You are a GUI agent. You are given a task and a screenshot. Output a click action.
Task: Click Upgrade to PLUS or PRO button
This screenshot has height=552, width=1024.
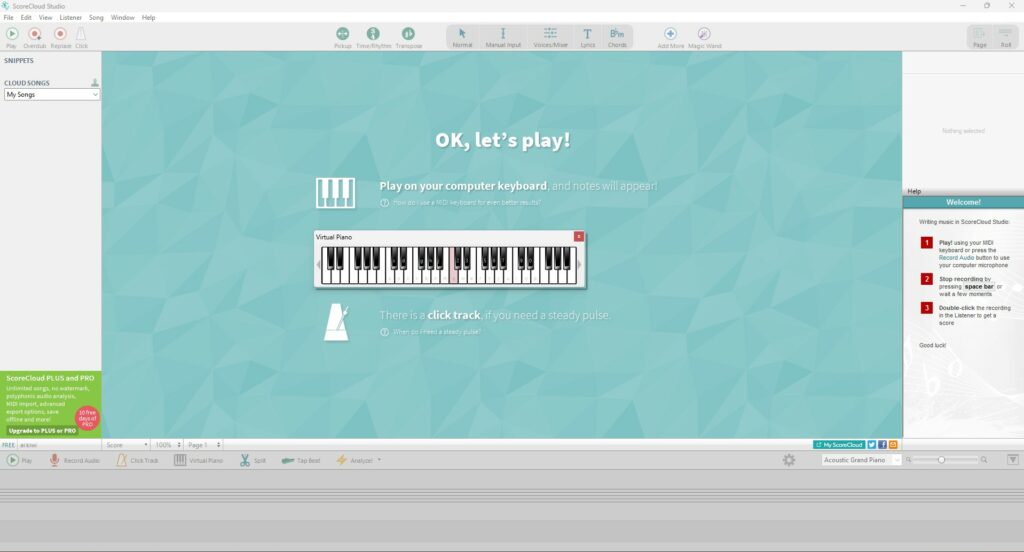click(x=43, y=431)
